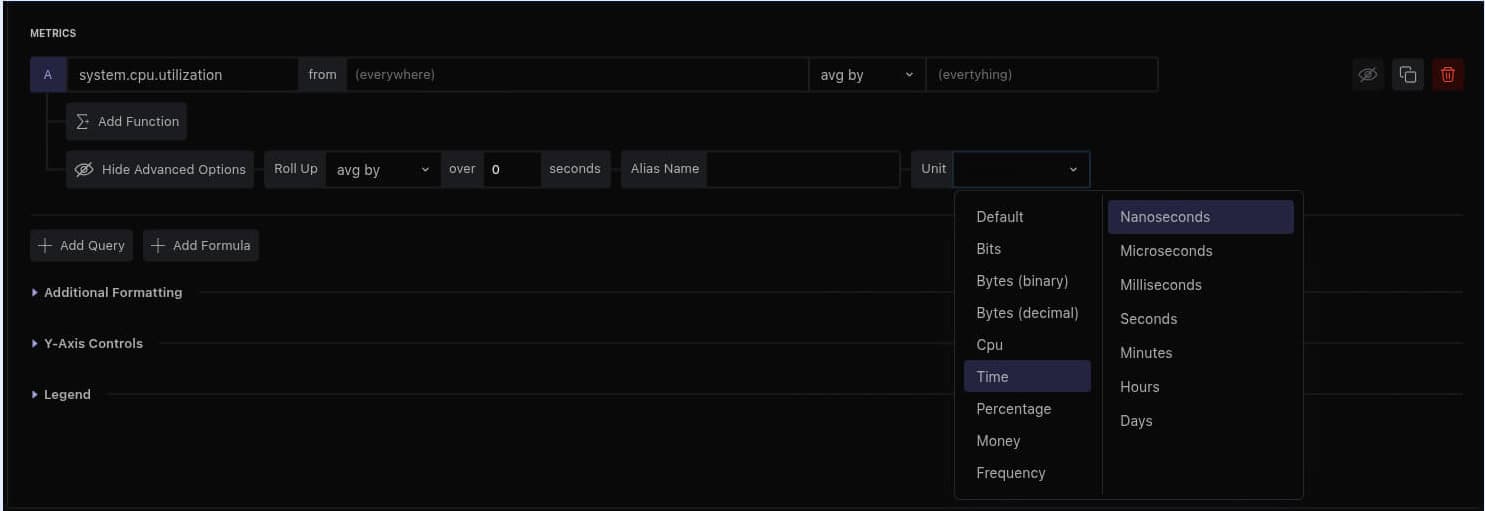Expand Additional Formatting section
Image resolution: width=1485 pixels, height=511 pixels.
click(x=107, y=292)
